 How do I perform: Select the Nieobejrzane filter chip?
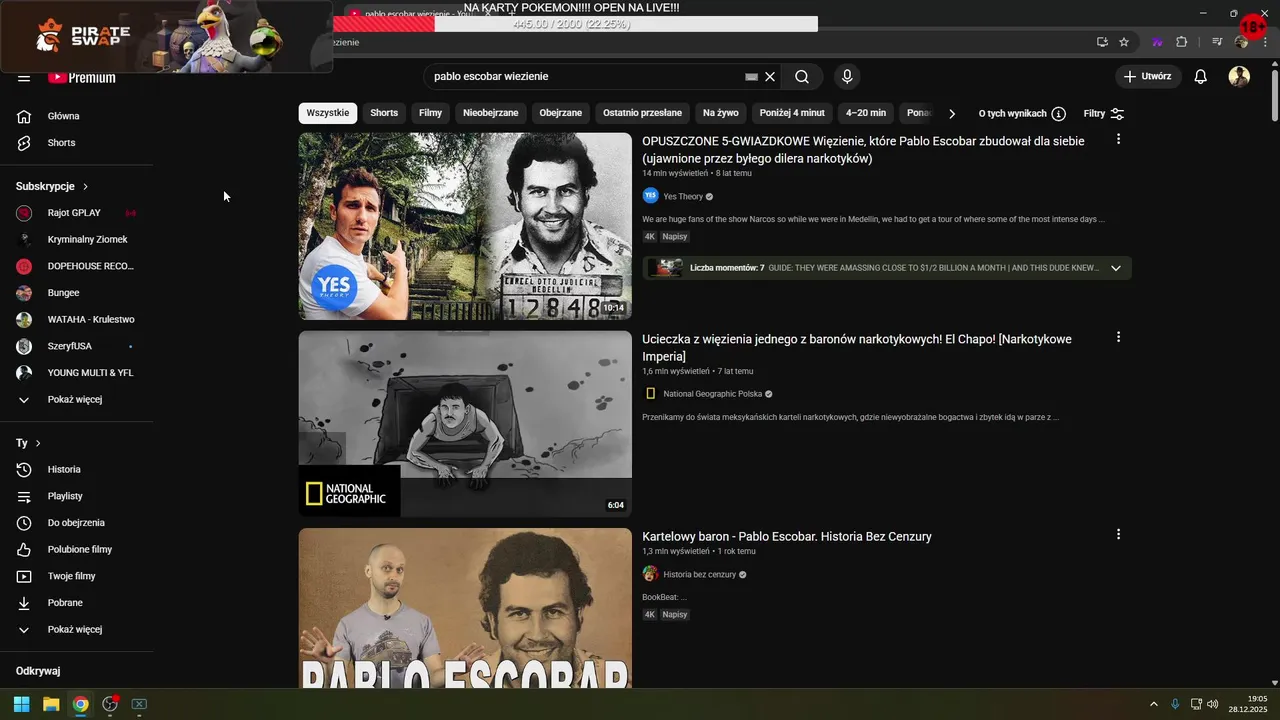(x=491, y=113)
